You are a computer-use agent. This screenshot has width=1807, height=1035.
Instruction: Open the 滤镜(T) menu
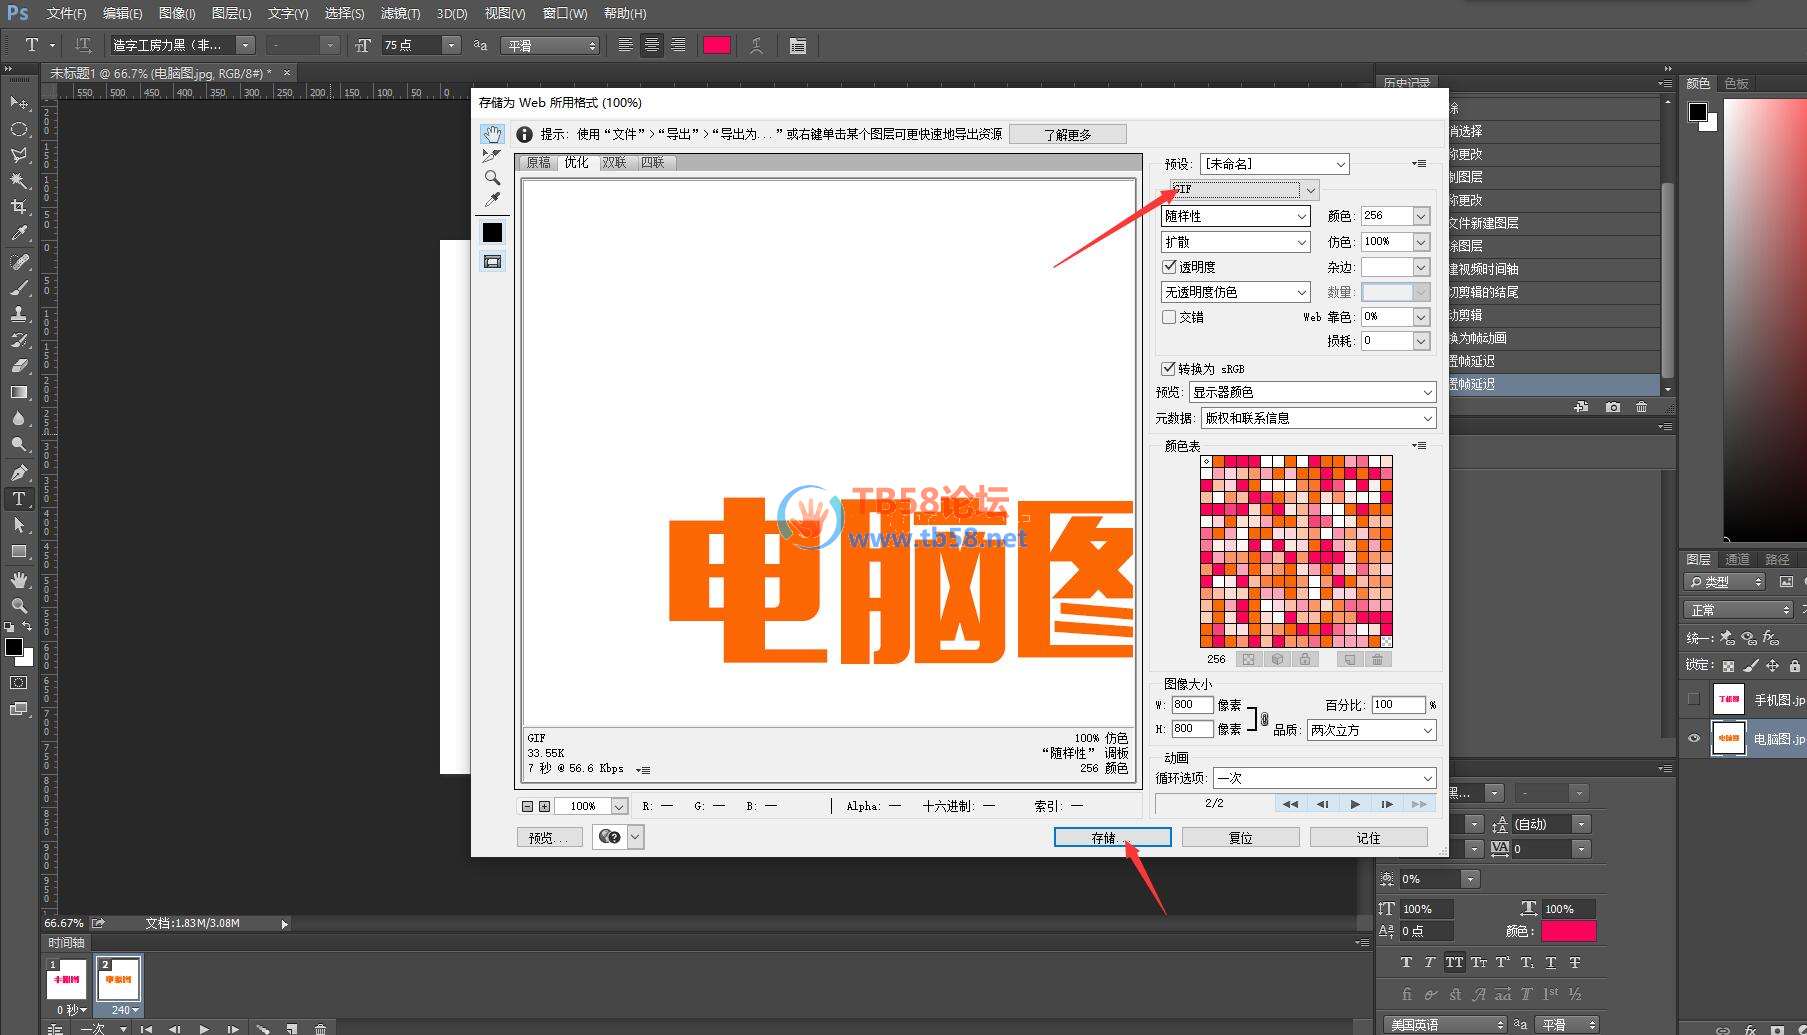click(400, 13)
